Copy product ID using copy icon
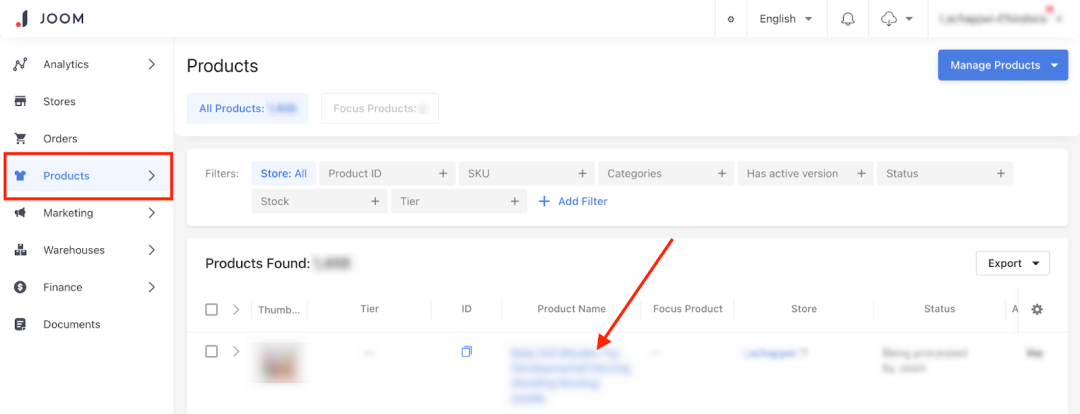The image size is (1080, 414). (466, 352)
